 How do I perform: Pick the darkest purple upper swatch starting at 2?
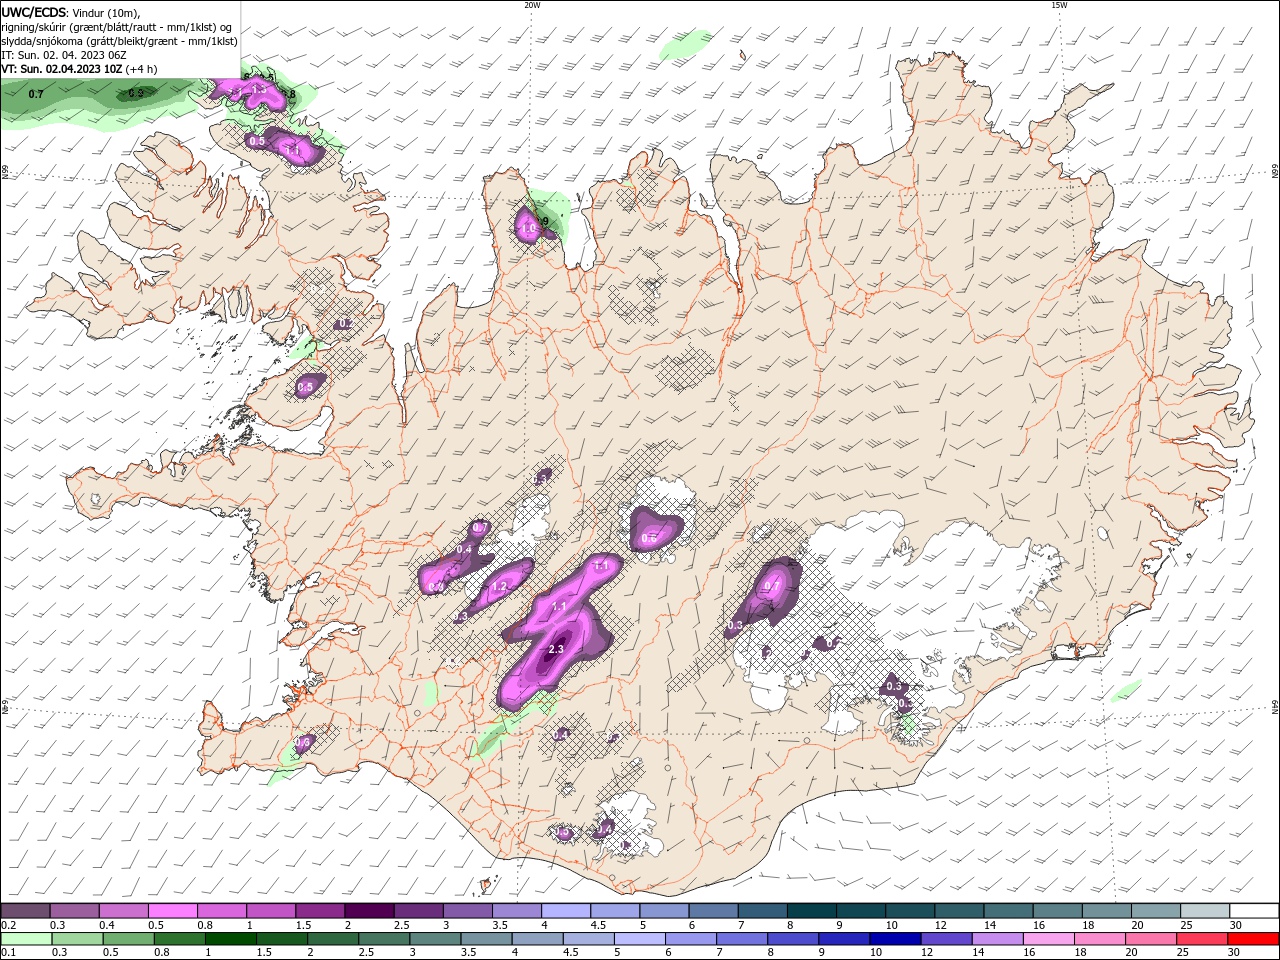(x=368, y=911)
